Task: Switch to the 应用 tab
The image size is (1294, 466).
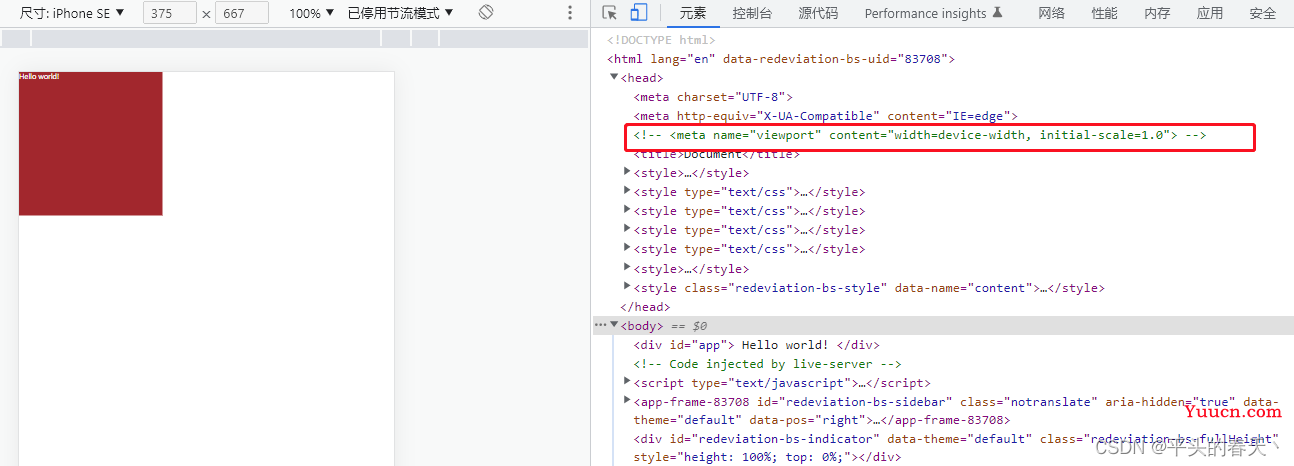Action: pos(1210,13)
